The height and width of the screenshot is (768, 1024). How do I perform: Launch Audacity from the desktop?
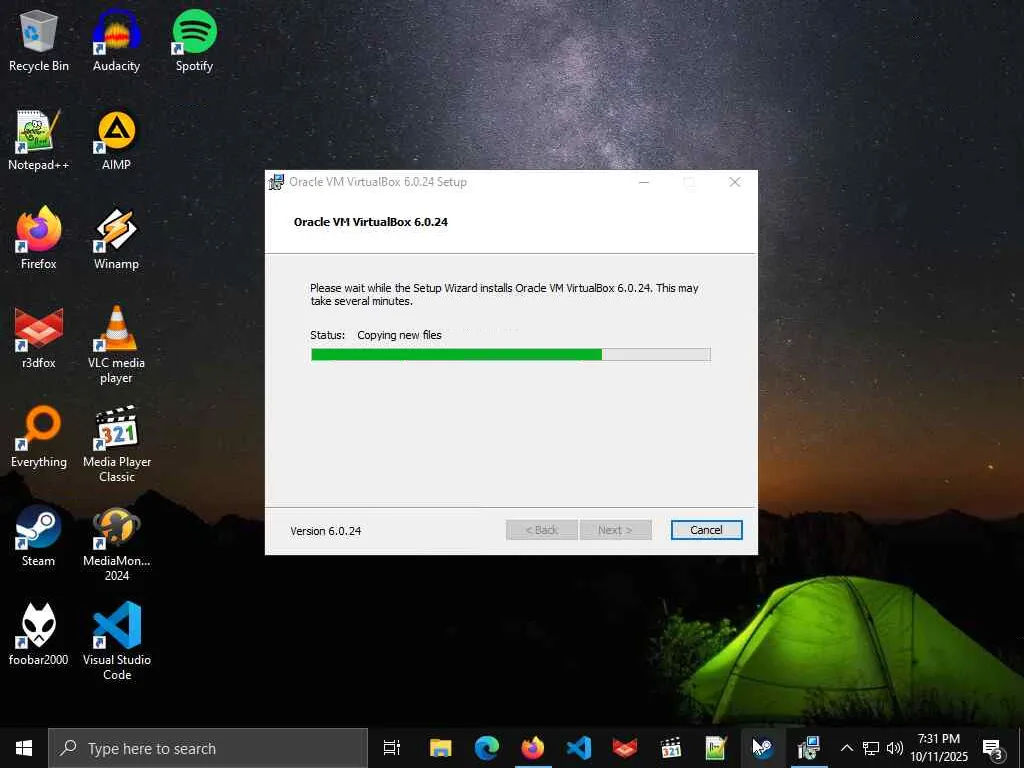click(x=116, y=40)
